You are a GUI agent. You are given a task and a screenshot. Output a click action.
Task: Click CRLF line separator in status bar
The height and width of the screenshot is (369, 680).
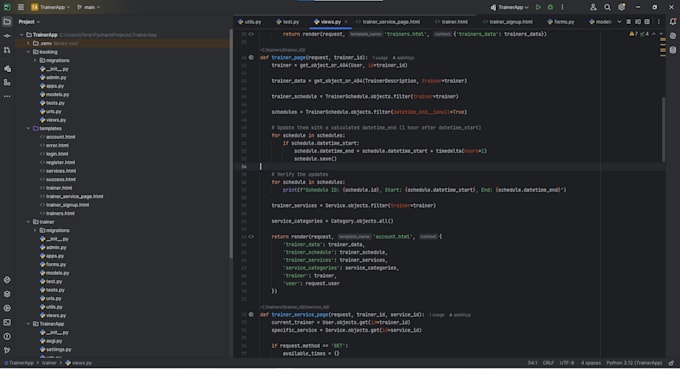(x=548, y=363)
